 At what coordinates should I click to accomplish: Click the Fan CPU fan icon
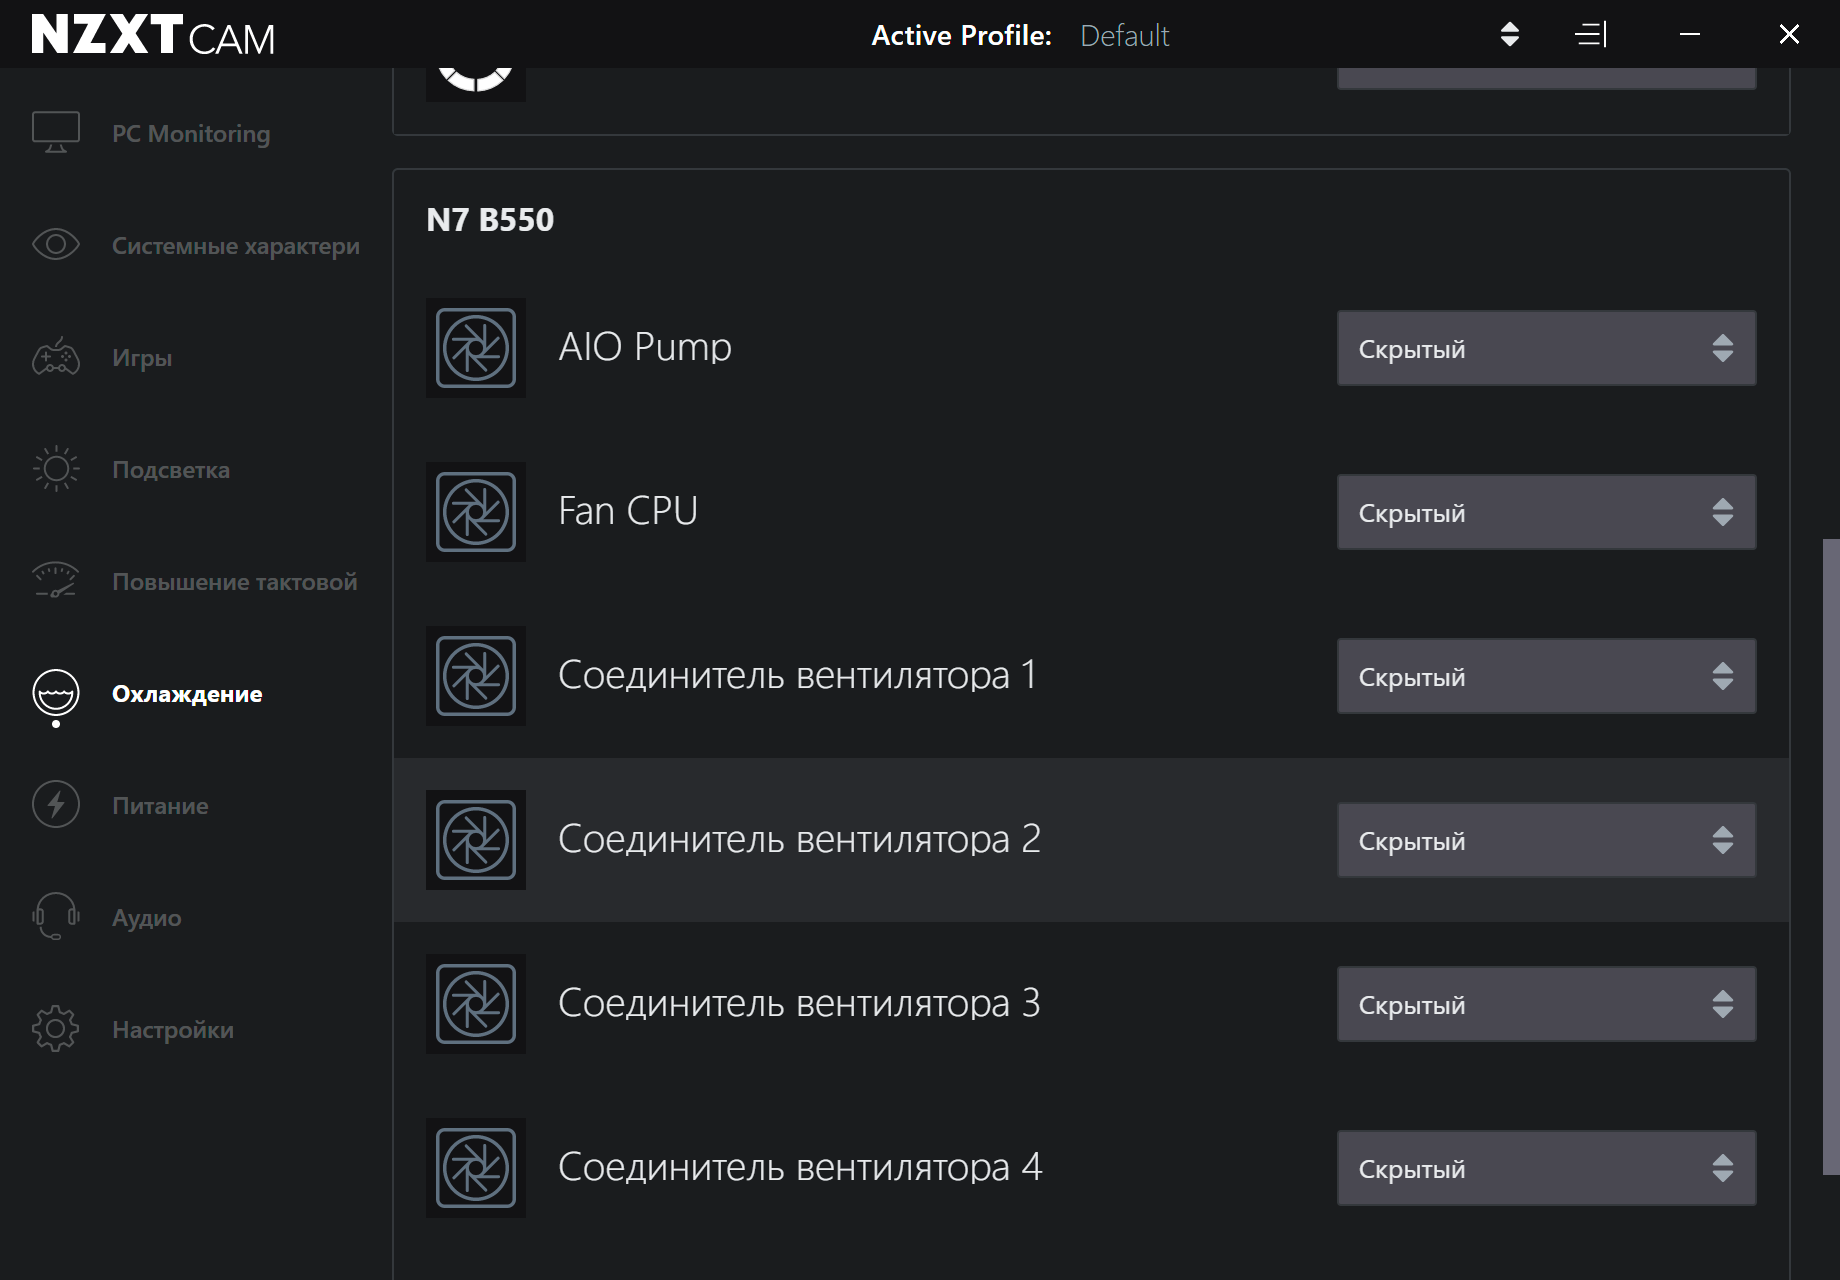[x=476, y=512]
